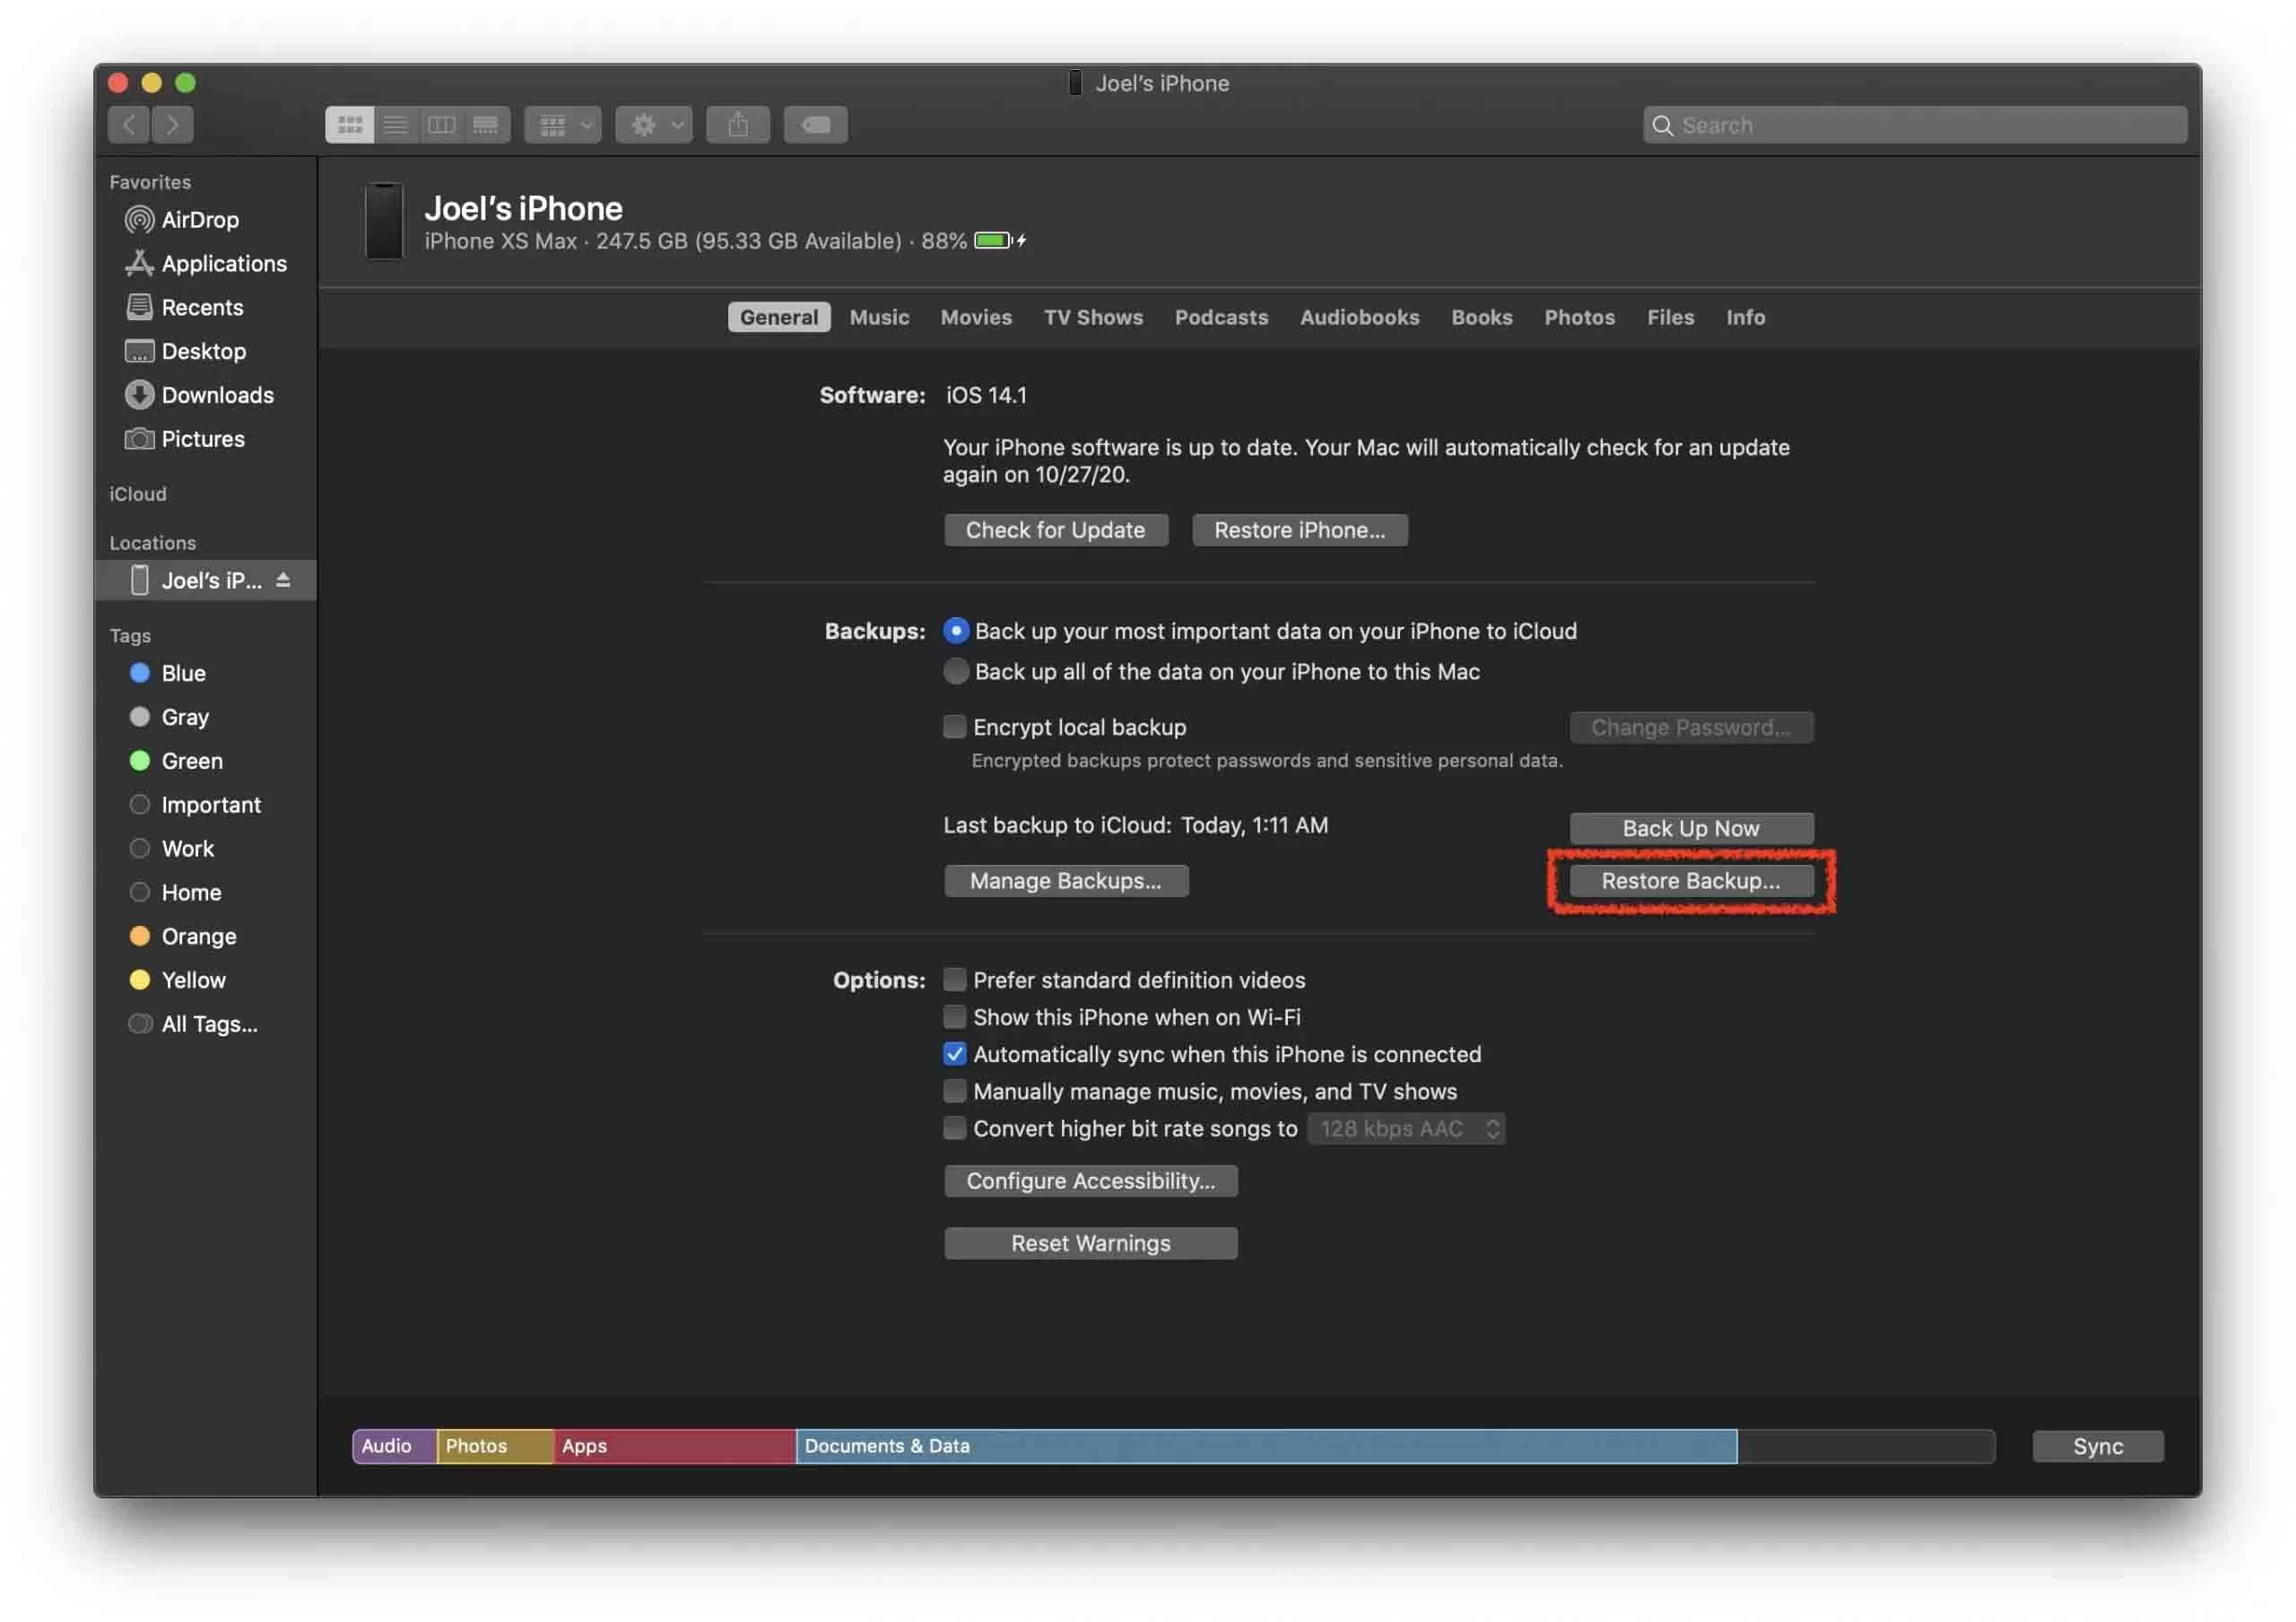Click Restore Backup button

(x=1689, y=879)
